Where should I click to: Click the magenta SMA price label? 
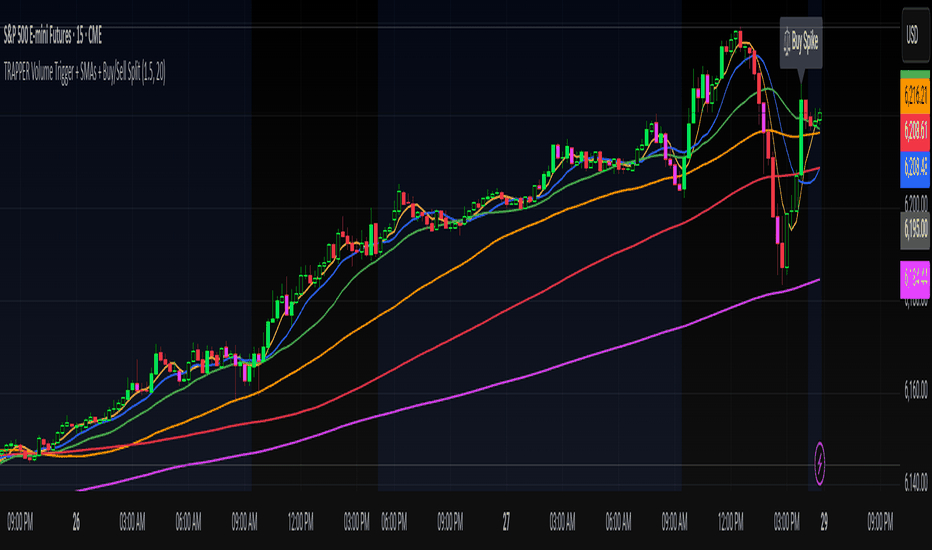click(x=915, y=278)
